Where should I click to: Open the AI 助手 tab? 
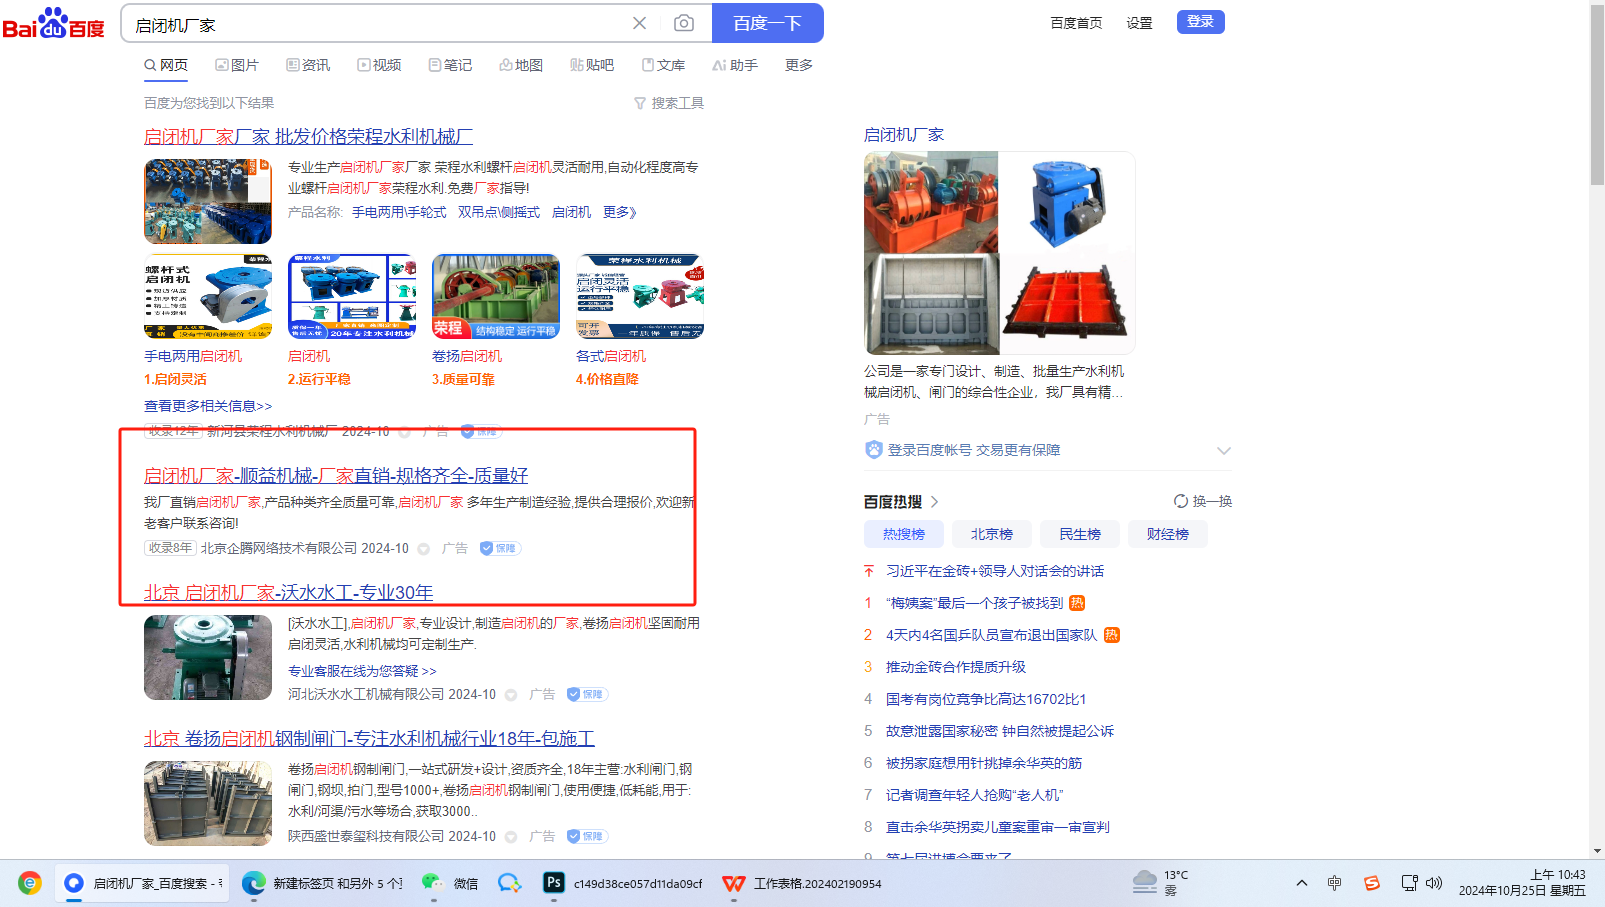735,65
